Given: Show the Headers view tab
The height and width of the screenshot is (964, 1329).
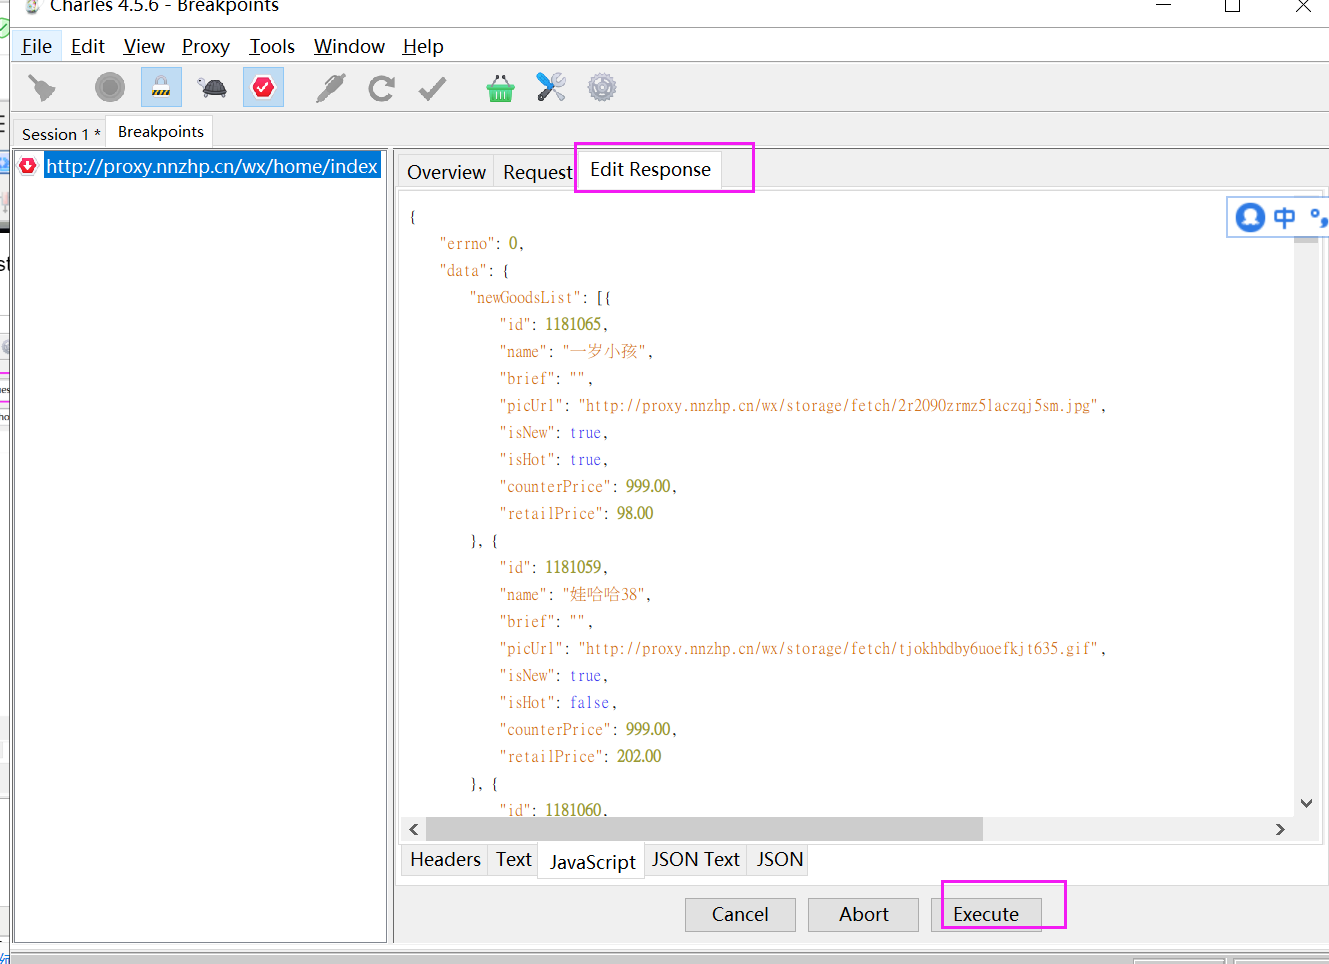Looking at the screenshot, I should [445, 860].
